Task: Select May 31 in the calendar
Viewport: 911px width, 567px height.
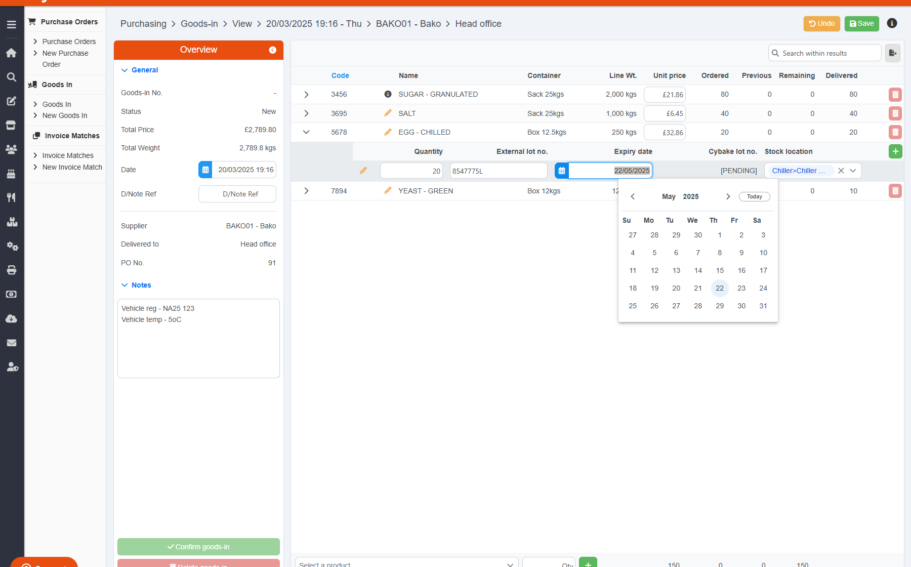Action: [x=763, y=306]
